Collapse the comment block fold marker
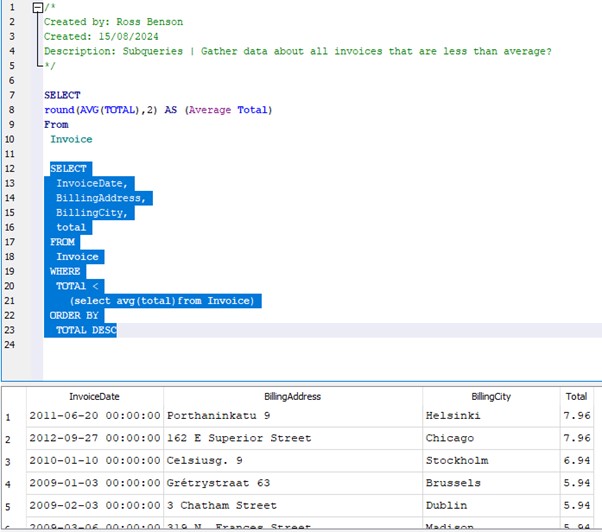Viewport: 602px width, 532px height. pos(38,7)
